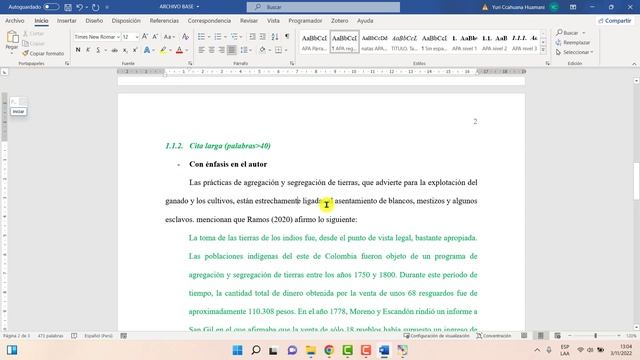Collapse the ribbon with chevron

point(634,64)
